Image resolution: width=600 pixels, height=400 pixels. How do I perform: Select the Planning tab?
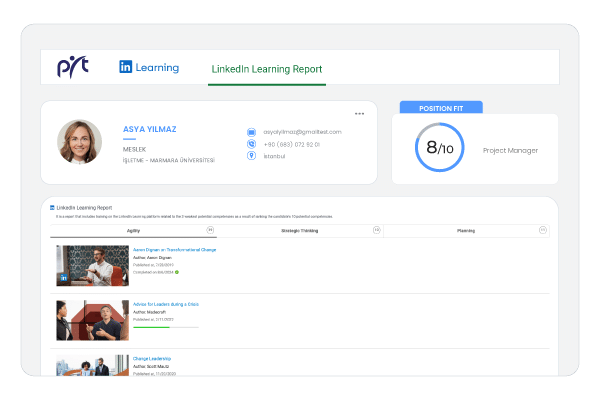click(x=466, y=231)
